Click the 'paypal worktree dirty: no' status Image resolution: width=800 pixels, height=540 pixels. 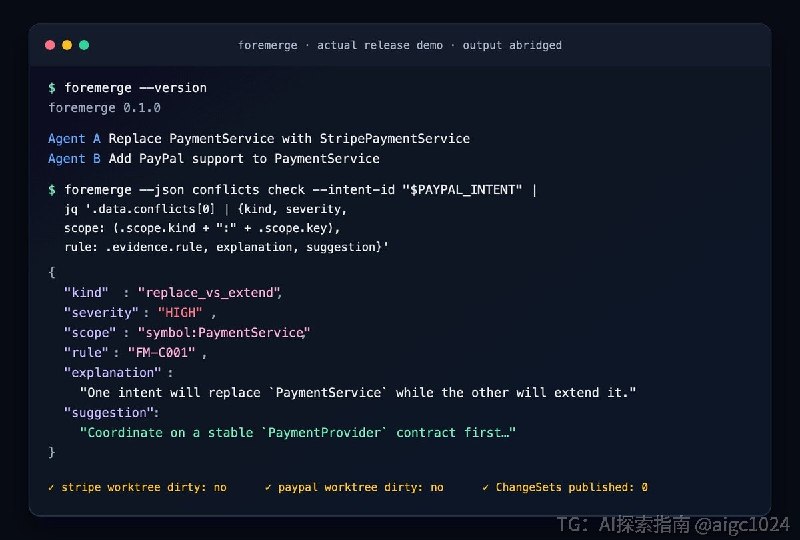tap(354, 487)
